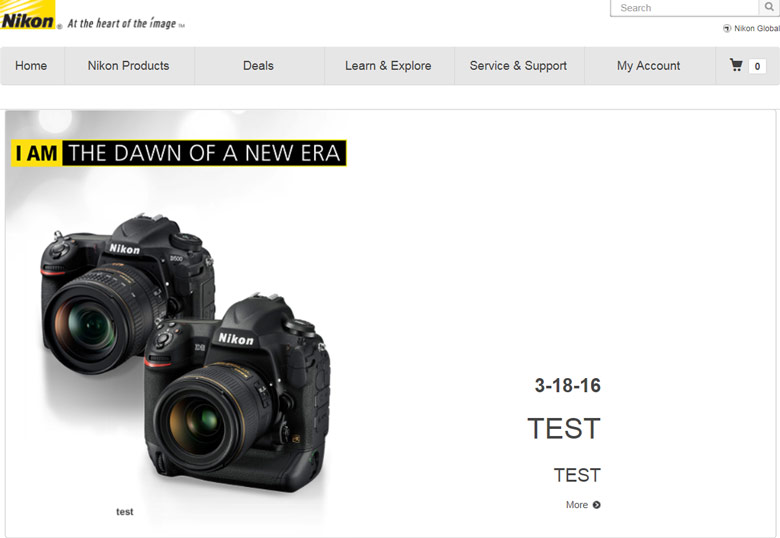Click the smaller TEST subheading above More
The width and height of the screenshot is (780, 538).
[577, 475]
